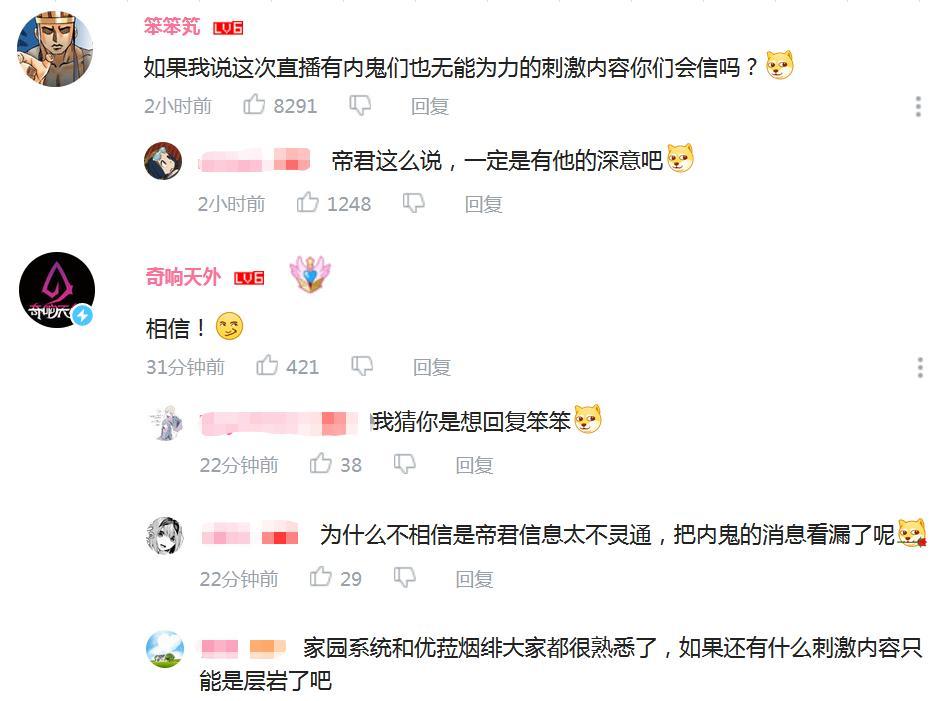Dislike the reply with 29 likes
The image size is (945, 701).
pos(405,579)
